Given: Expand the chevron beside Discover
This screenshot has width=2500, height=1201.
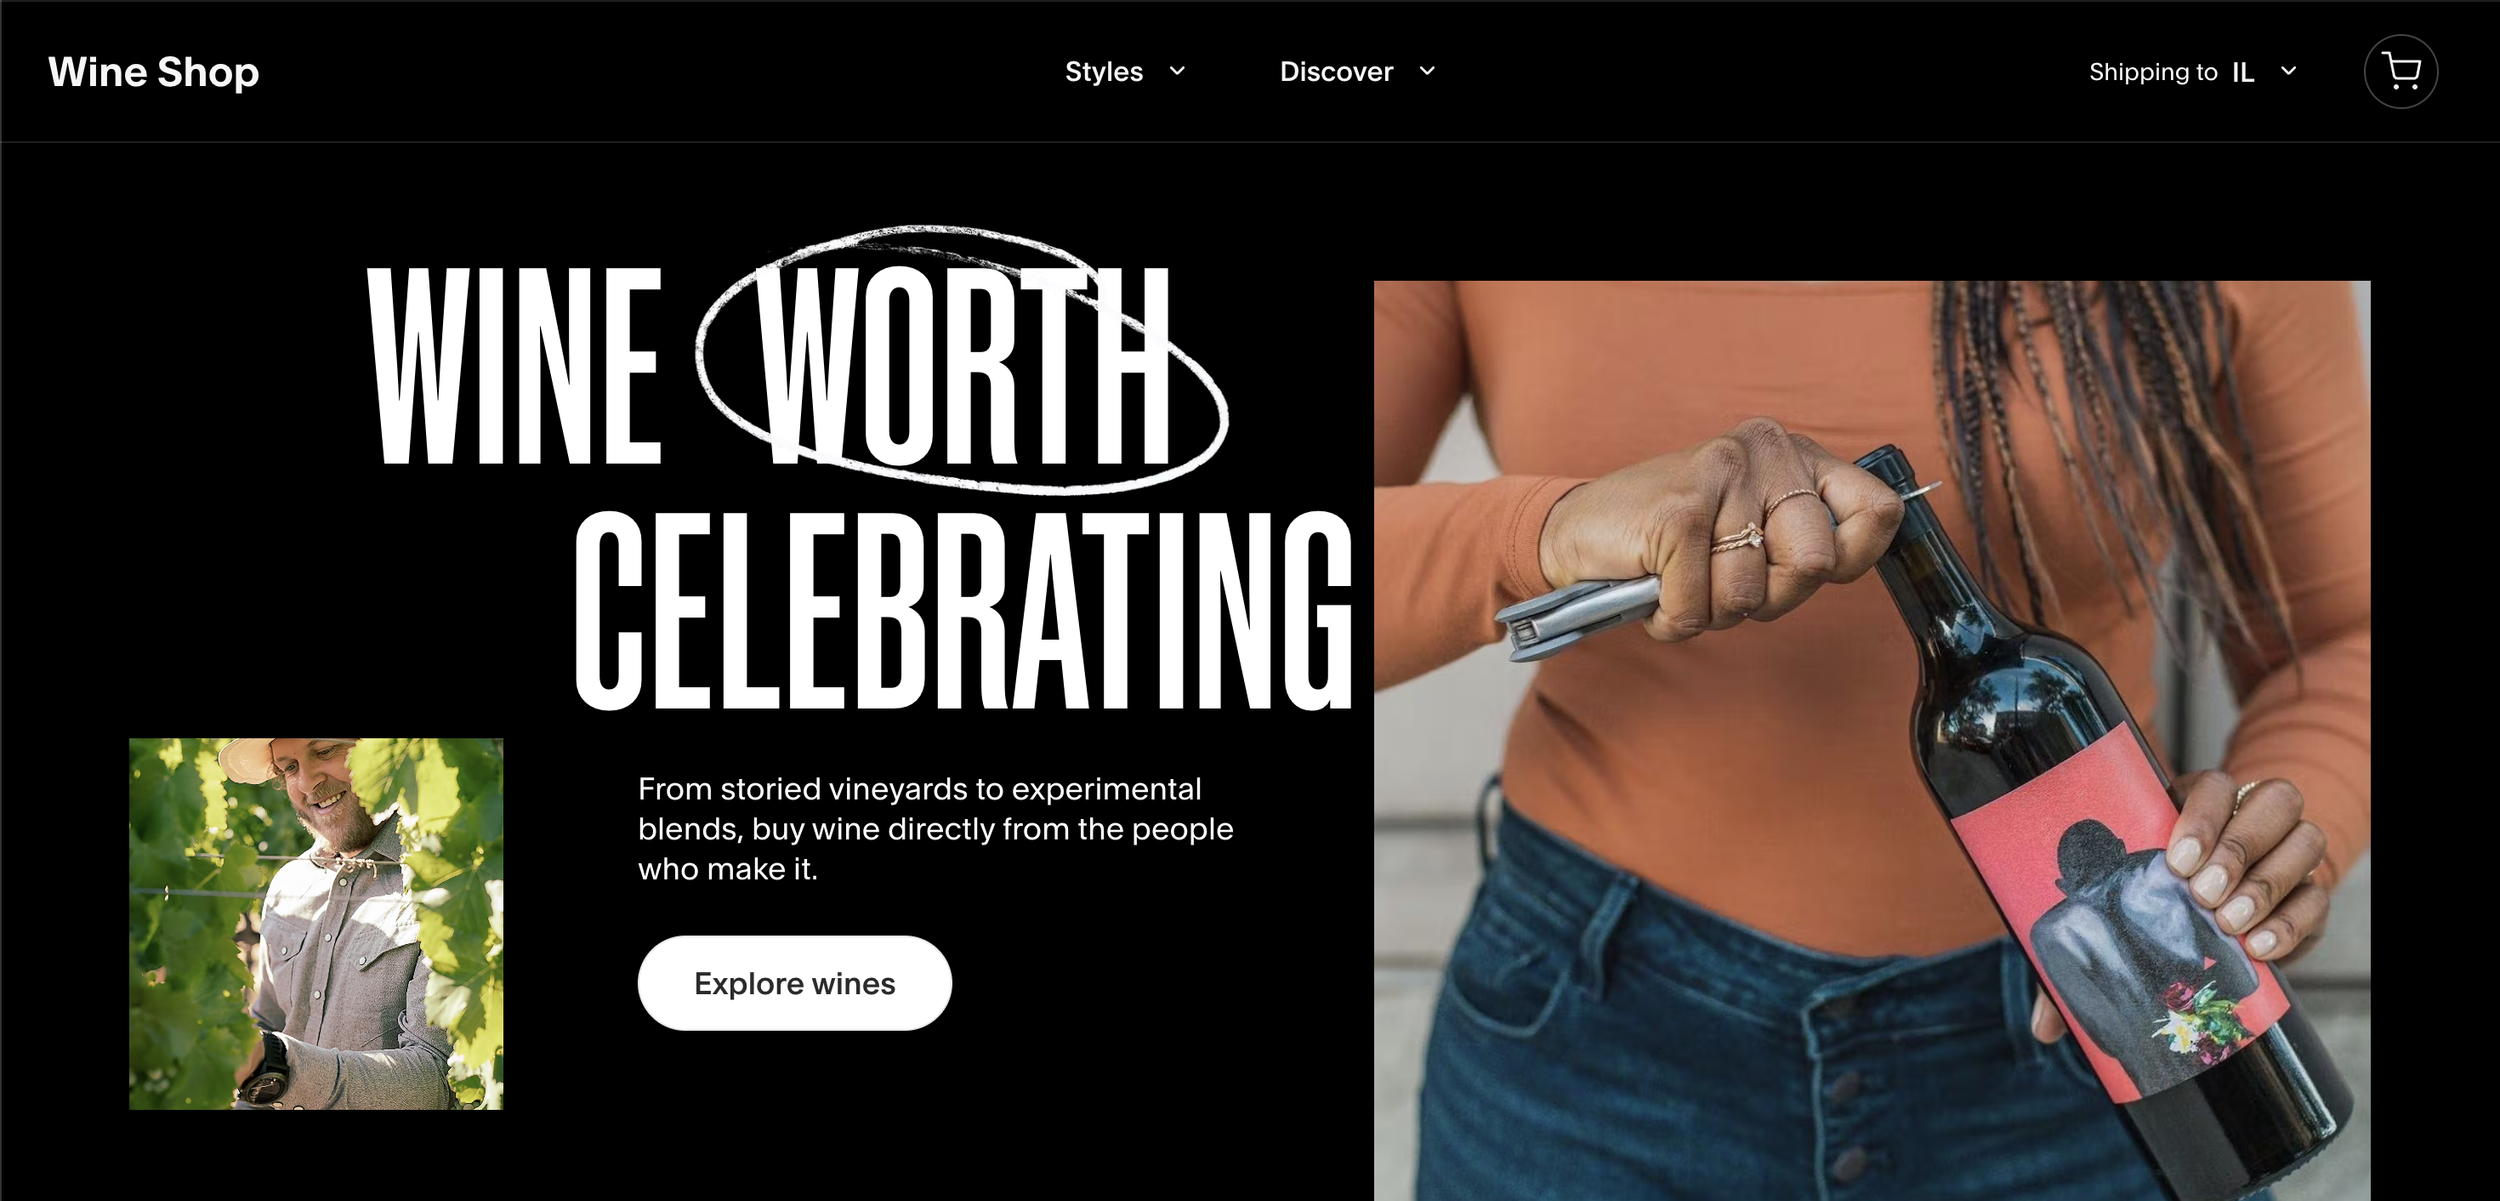Looking at the screenshot, I should point(1427,71).
